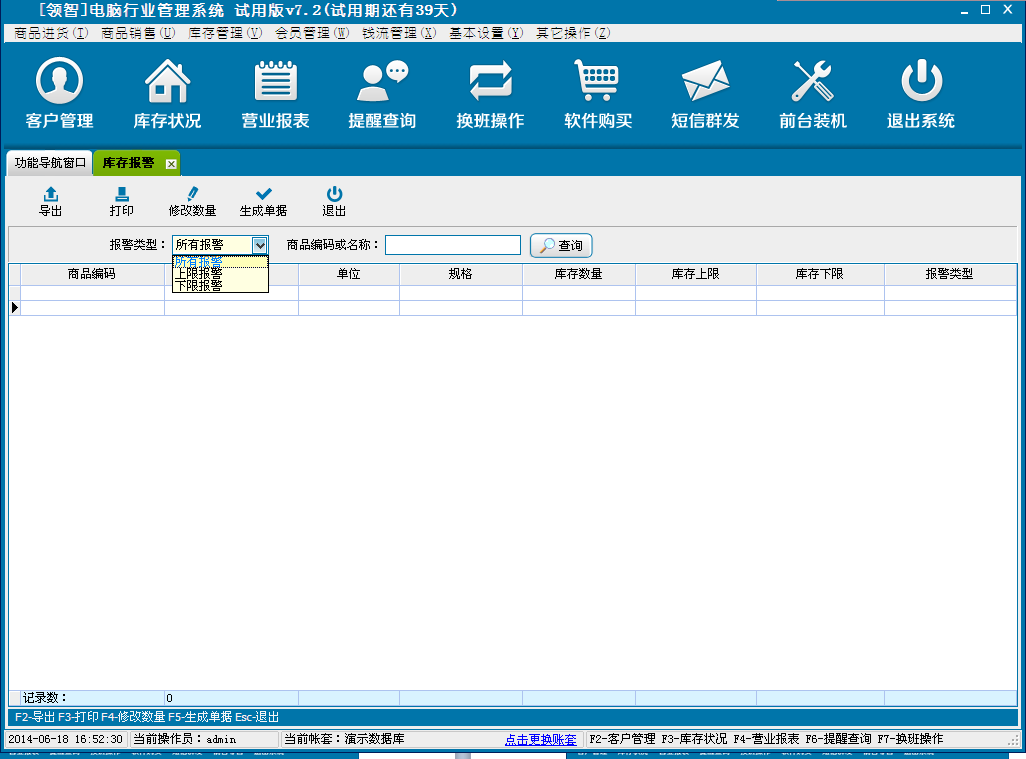Start 换班操作 shift change
Screen dimensions: 1026x759
[x=490, y=94]
